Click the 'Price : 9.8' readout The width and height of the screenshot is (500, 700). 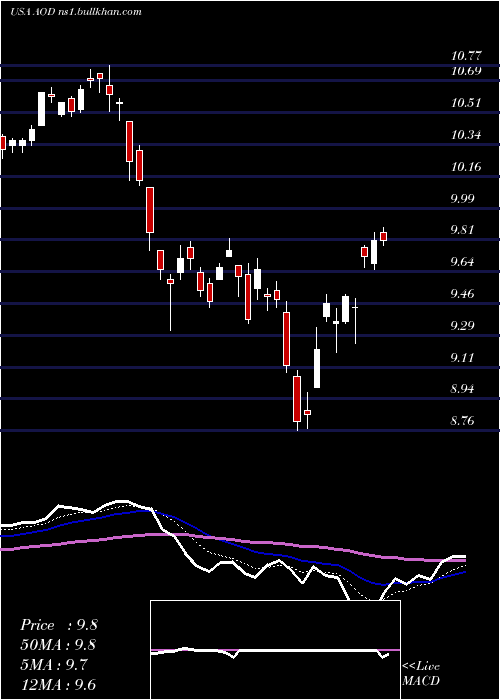point(58,625)
